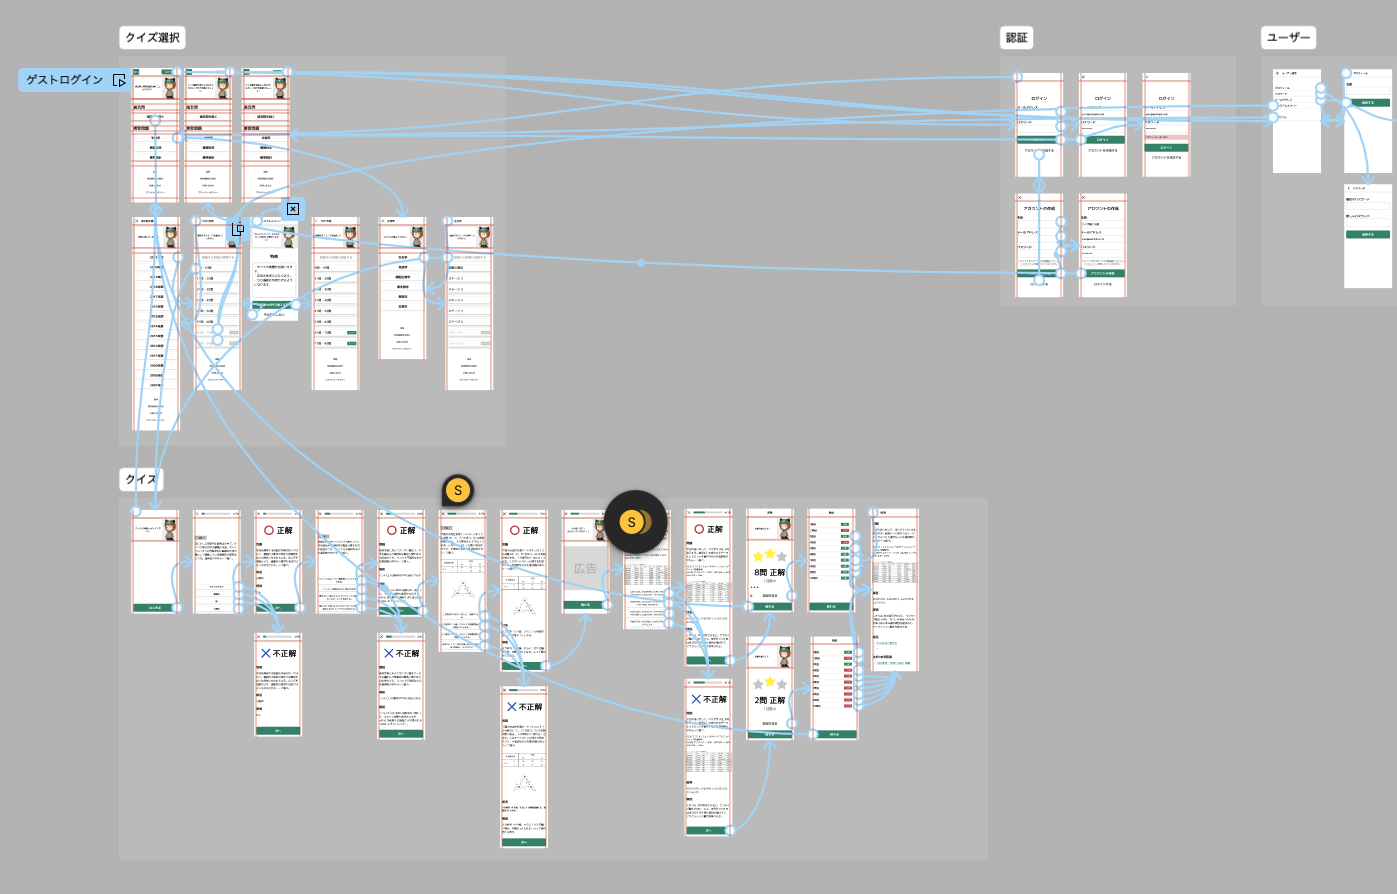Open the large stacked S comment pin

(632, 522)
